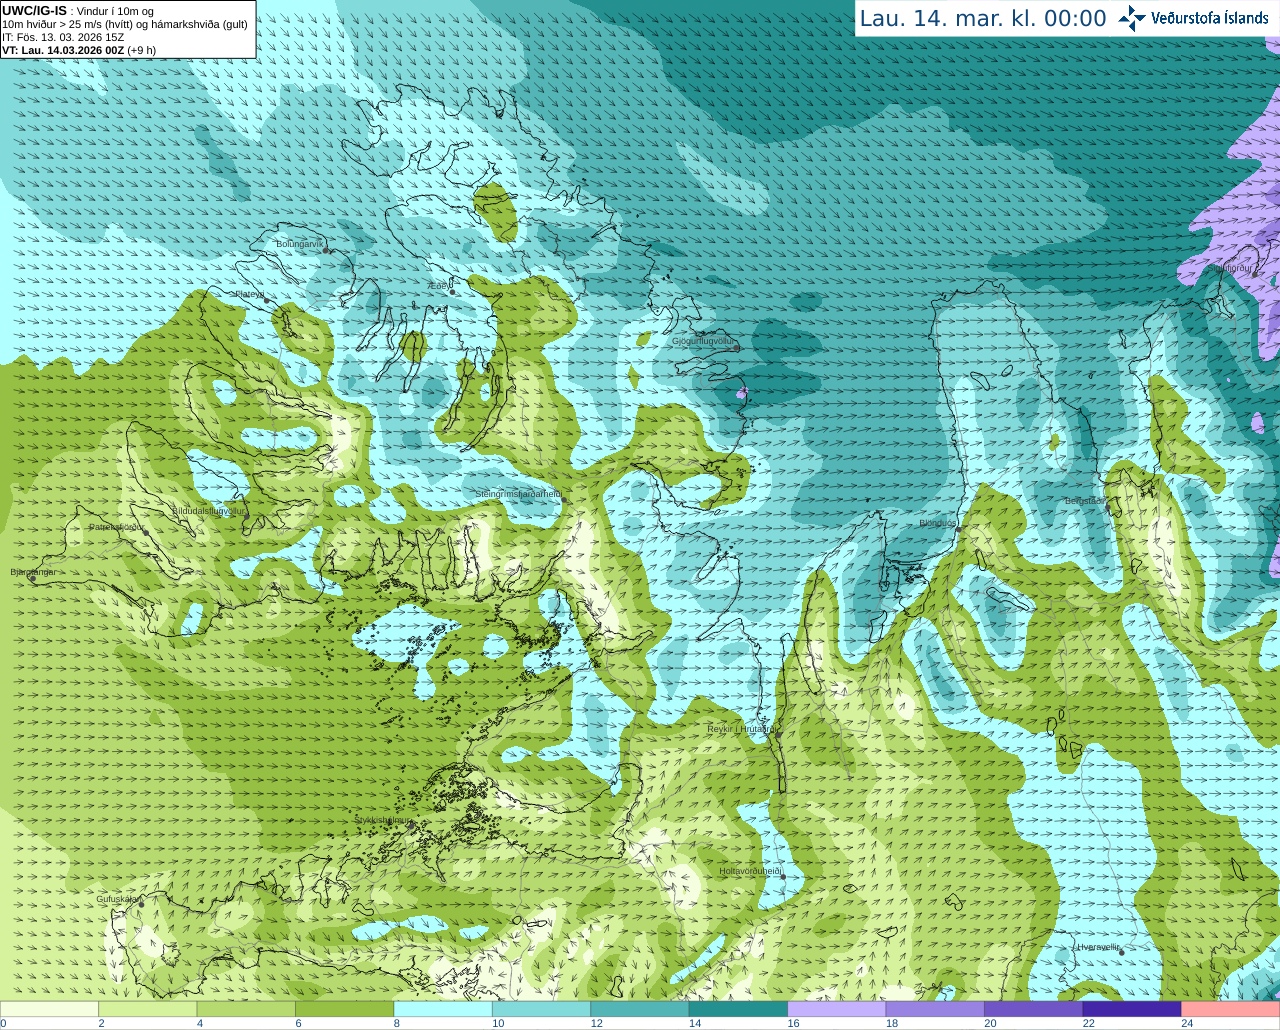Click the Bjargtangar station dot

click(x=33, y=579)
